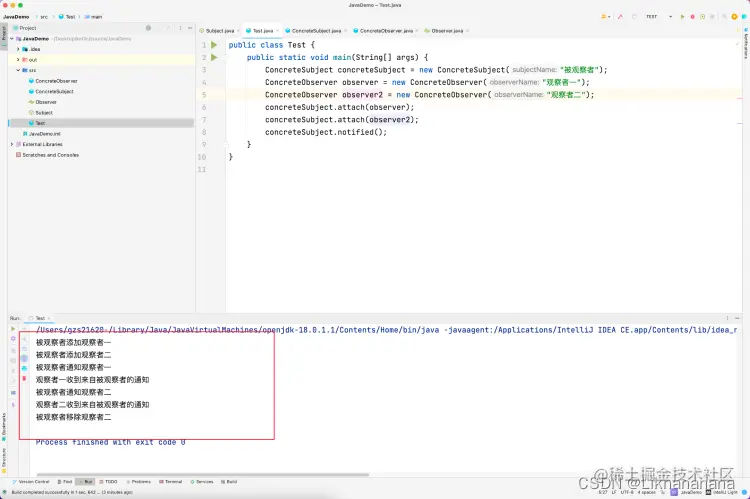Select the Test tab in Run panel
This screenshot has width=750, height=499.
pos(40,318)
